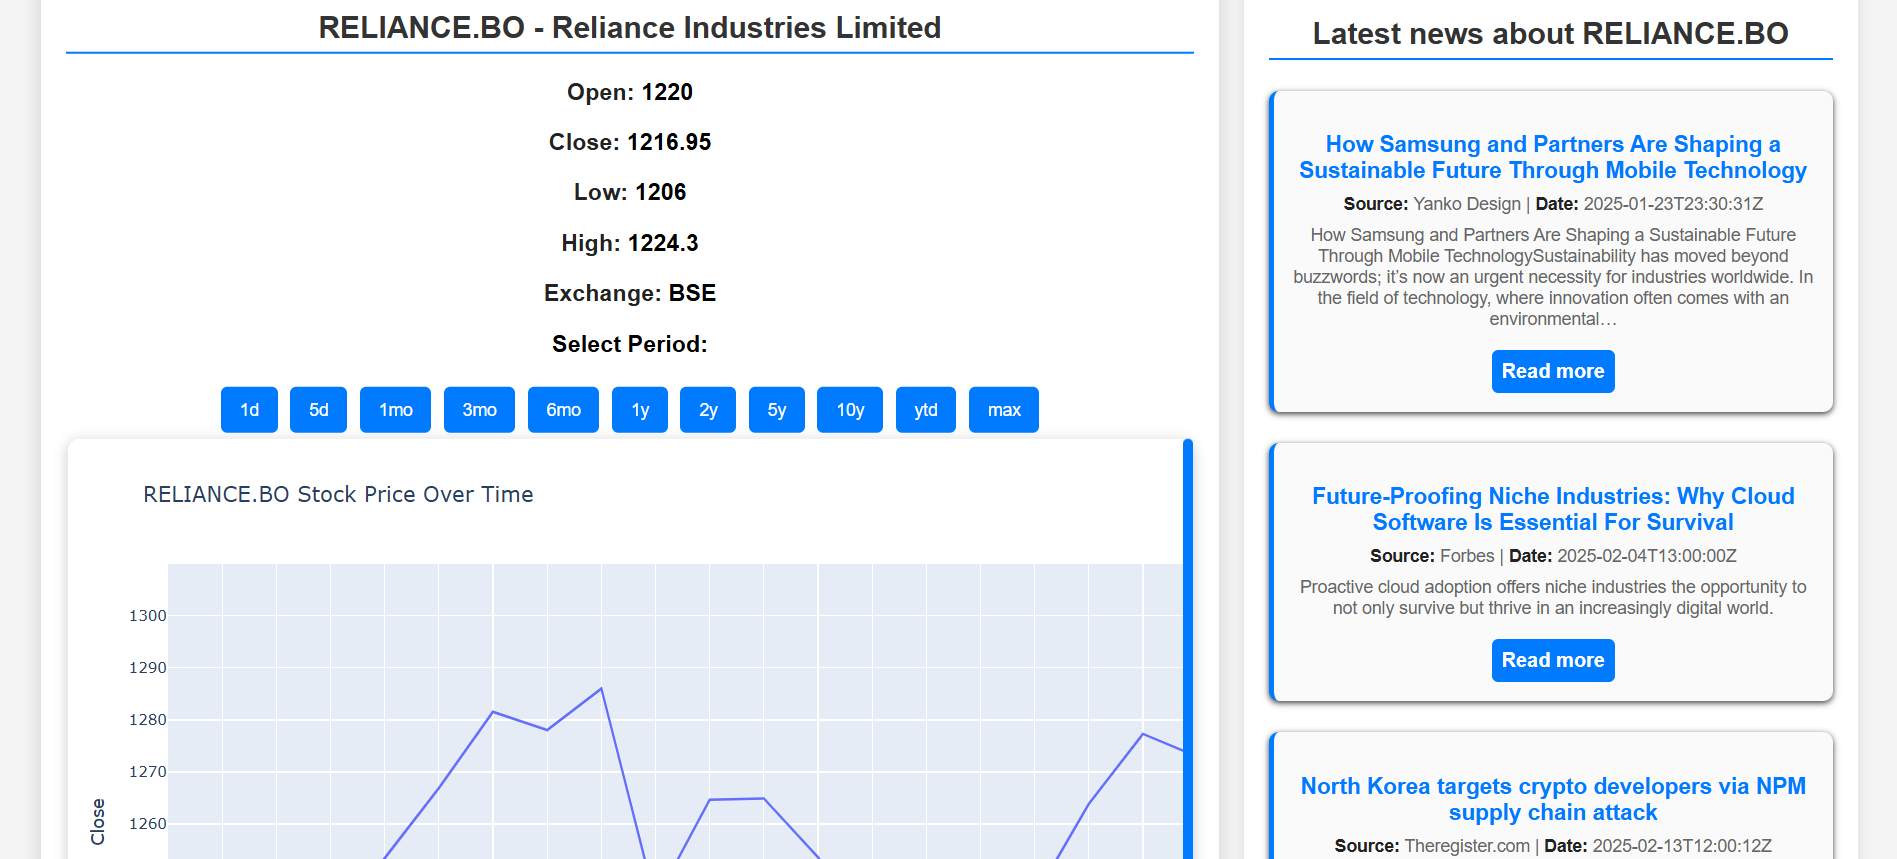The height and width of the screenshot is (859, 1897).
Task: Switch chart to 6mo period
Action: (x=563, y=410)
